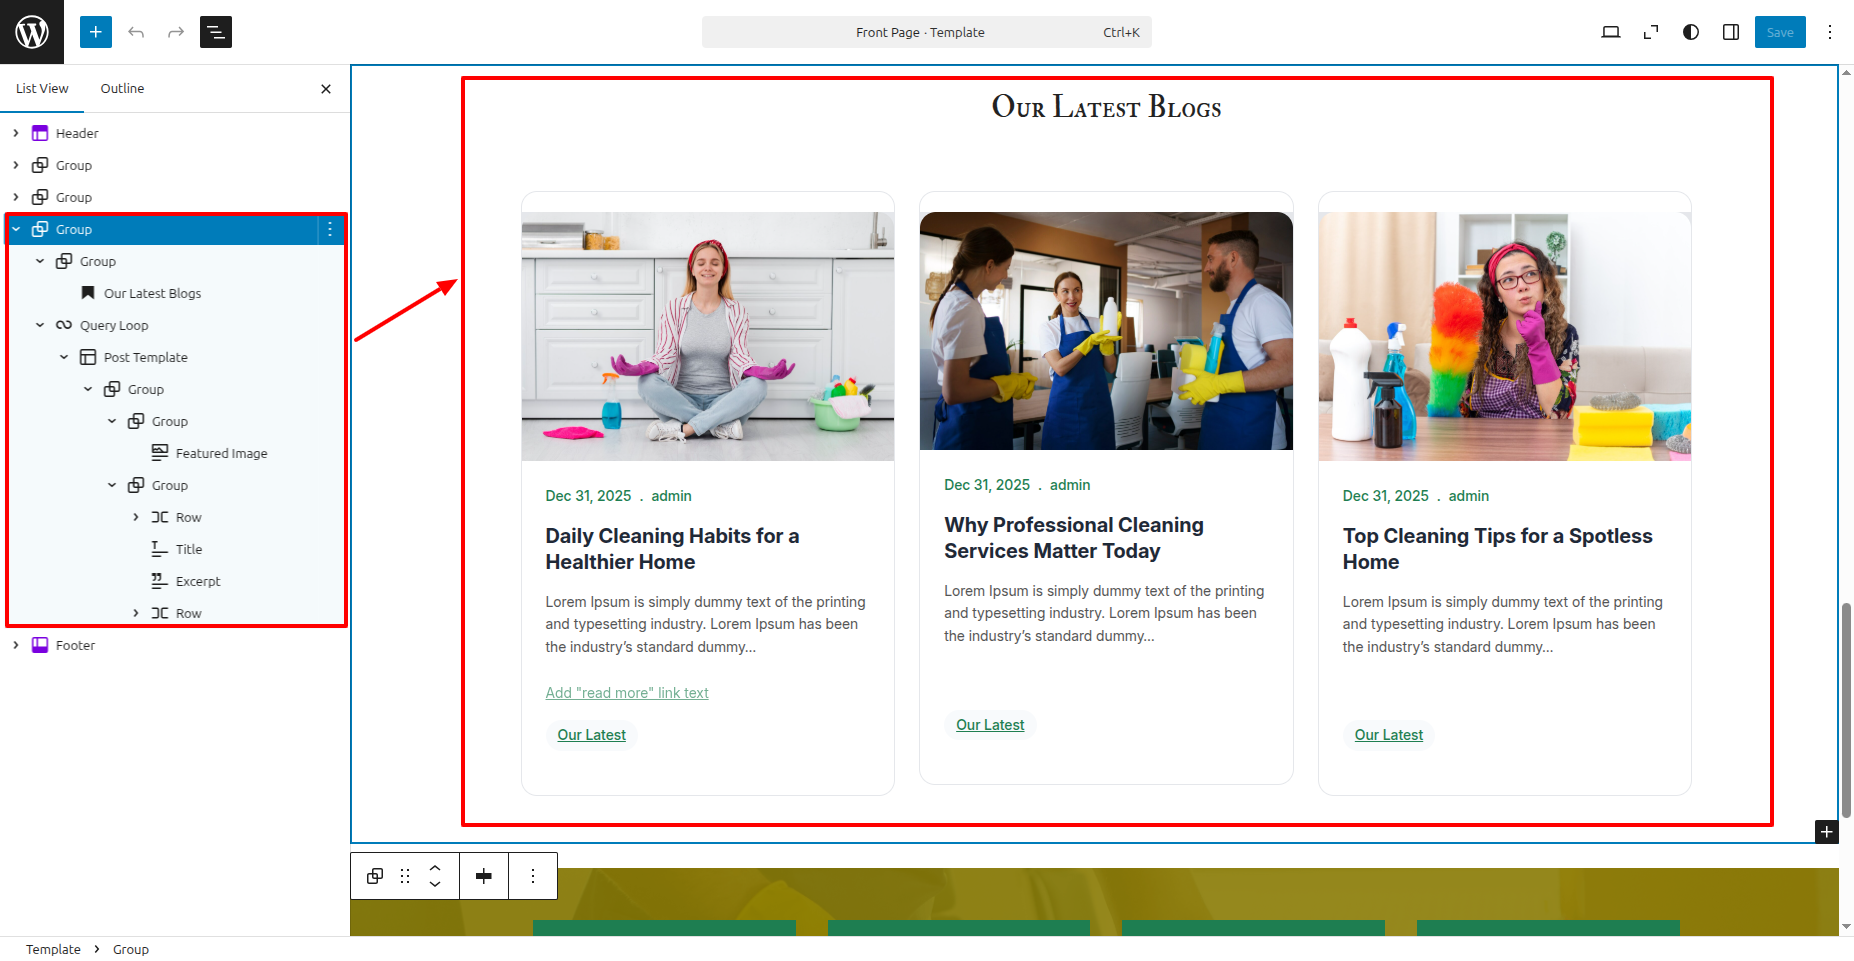Viewport: 1854px width, 961px height.
Task: Click the Save button
Action: click(1780, 32)
